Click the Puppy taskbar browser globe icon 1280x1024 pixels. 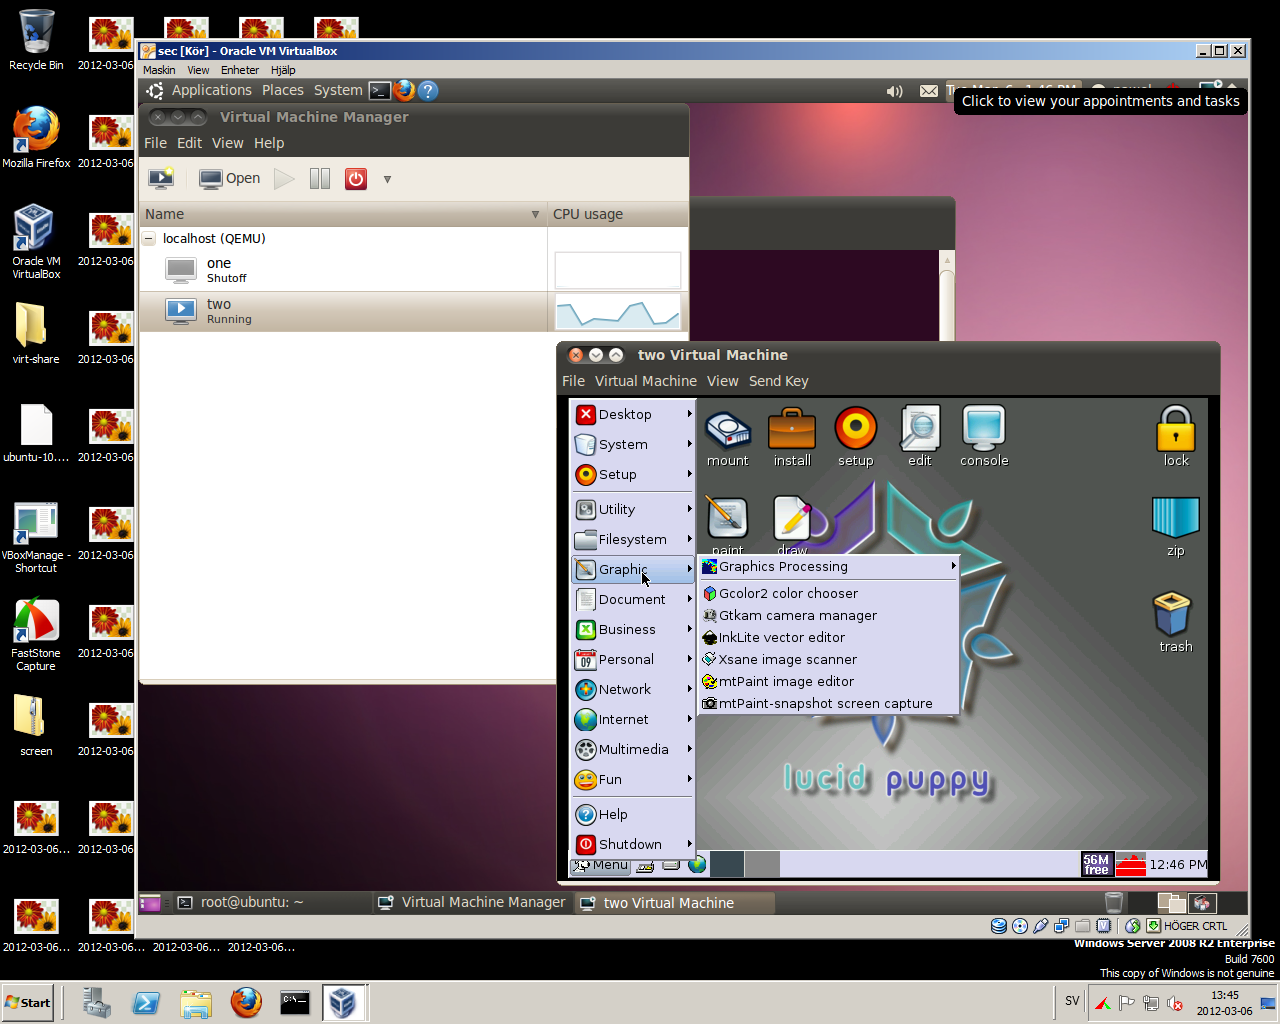click(x=697, y=865)
